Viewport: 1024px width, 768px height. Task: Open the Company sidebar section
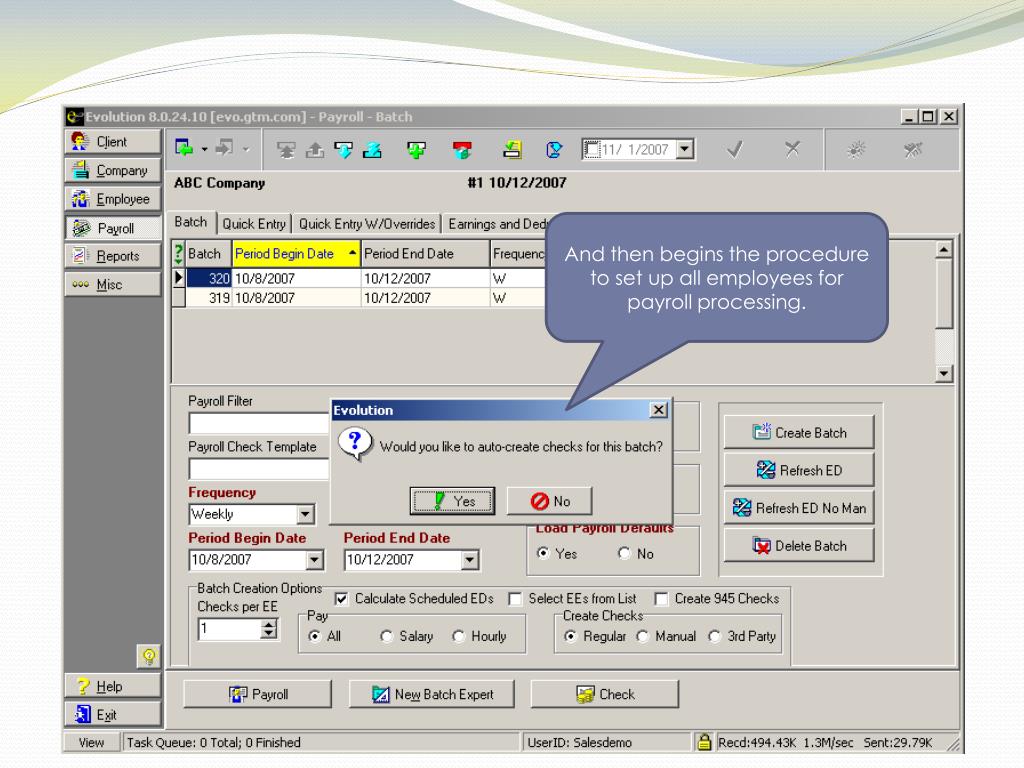[x=113, y=170]
